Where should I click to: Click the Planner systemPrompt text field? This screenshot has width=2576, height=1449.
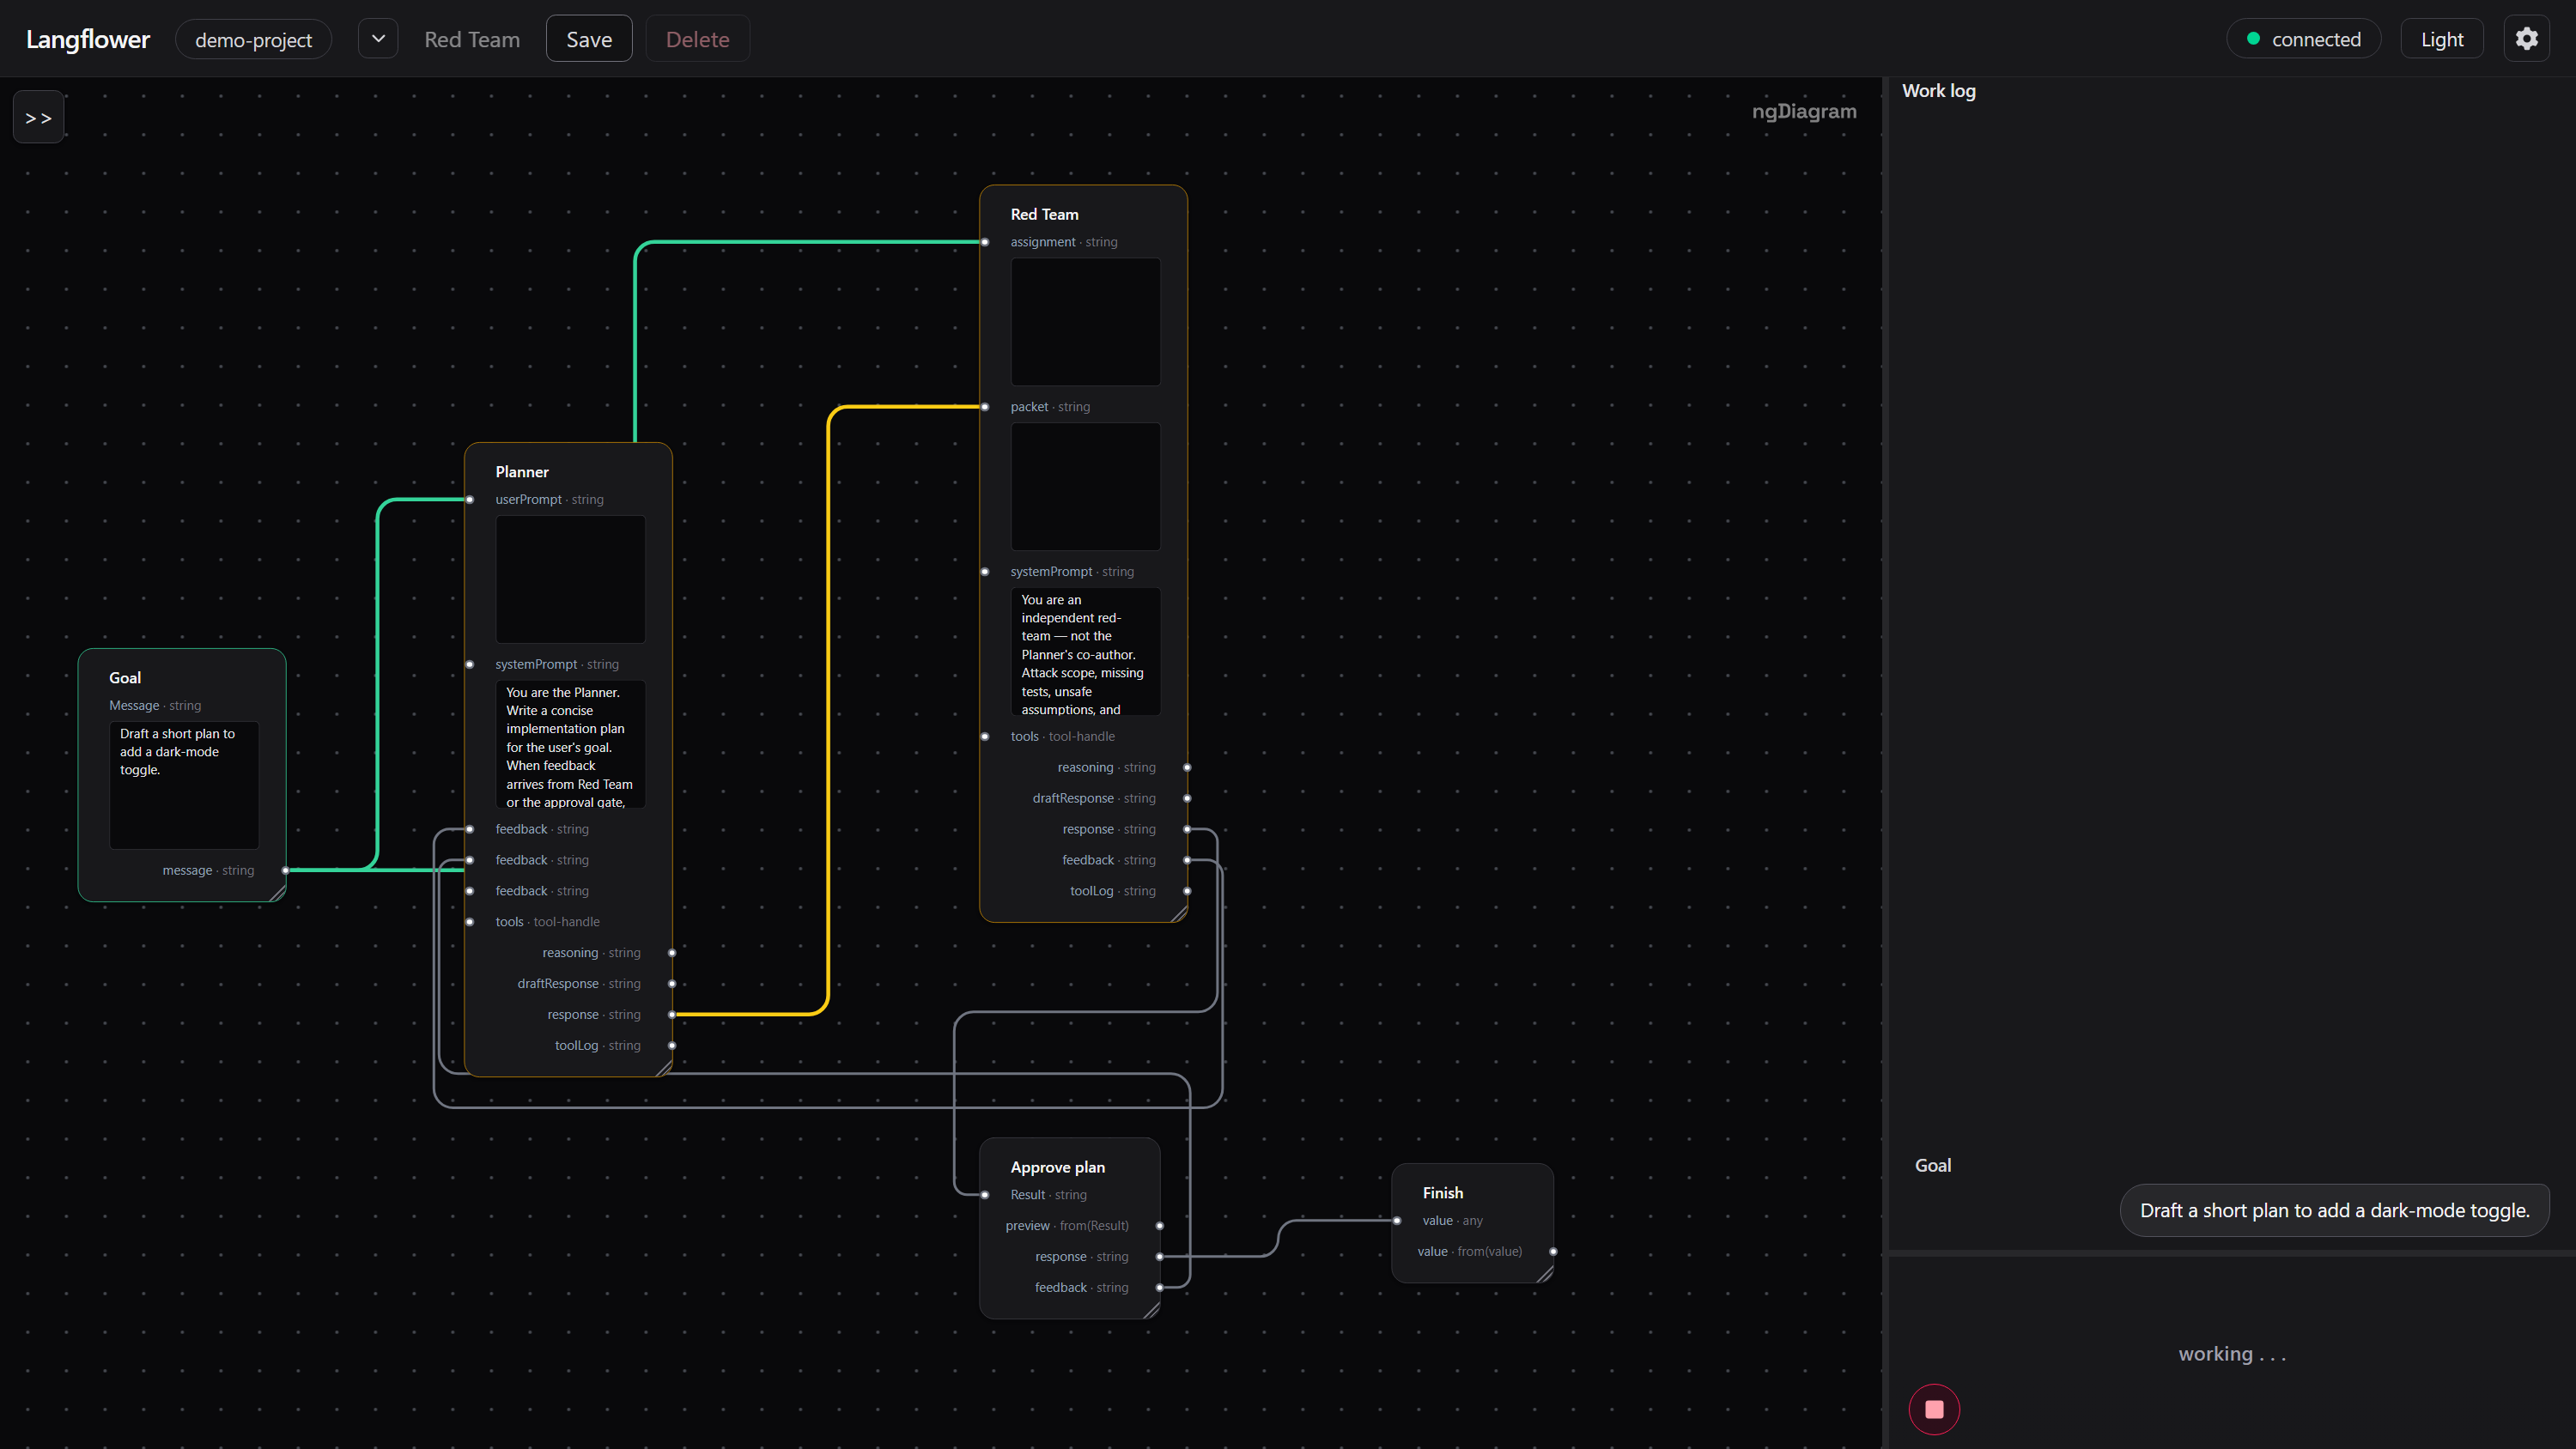570,744
